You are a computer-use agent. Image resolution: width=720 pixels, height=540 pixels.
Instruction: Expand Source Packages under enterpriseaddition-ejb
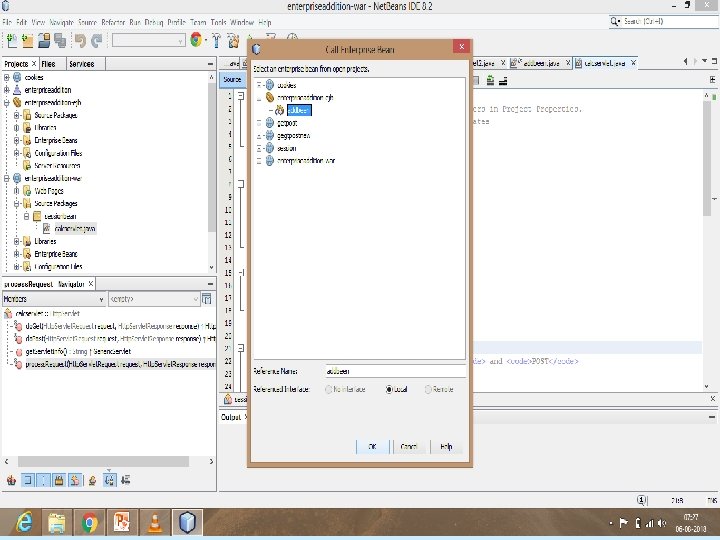click(17, 115)
